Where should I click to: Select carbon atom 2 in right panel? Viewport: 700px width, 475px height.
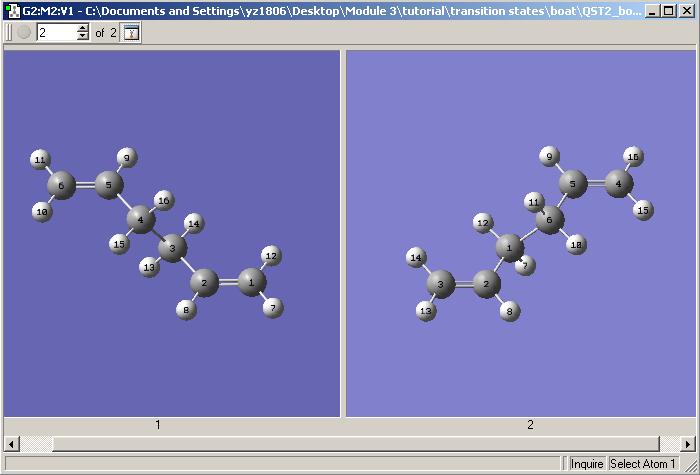click(x=487, y=284)
